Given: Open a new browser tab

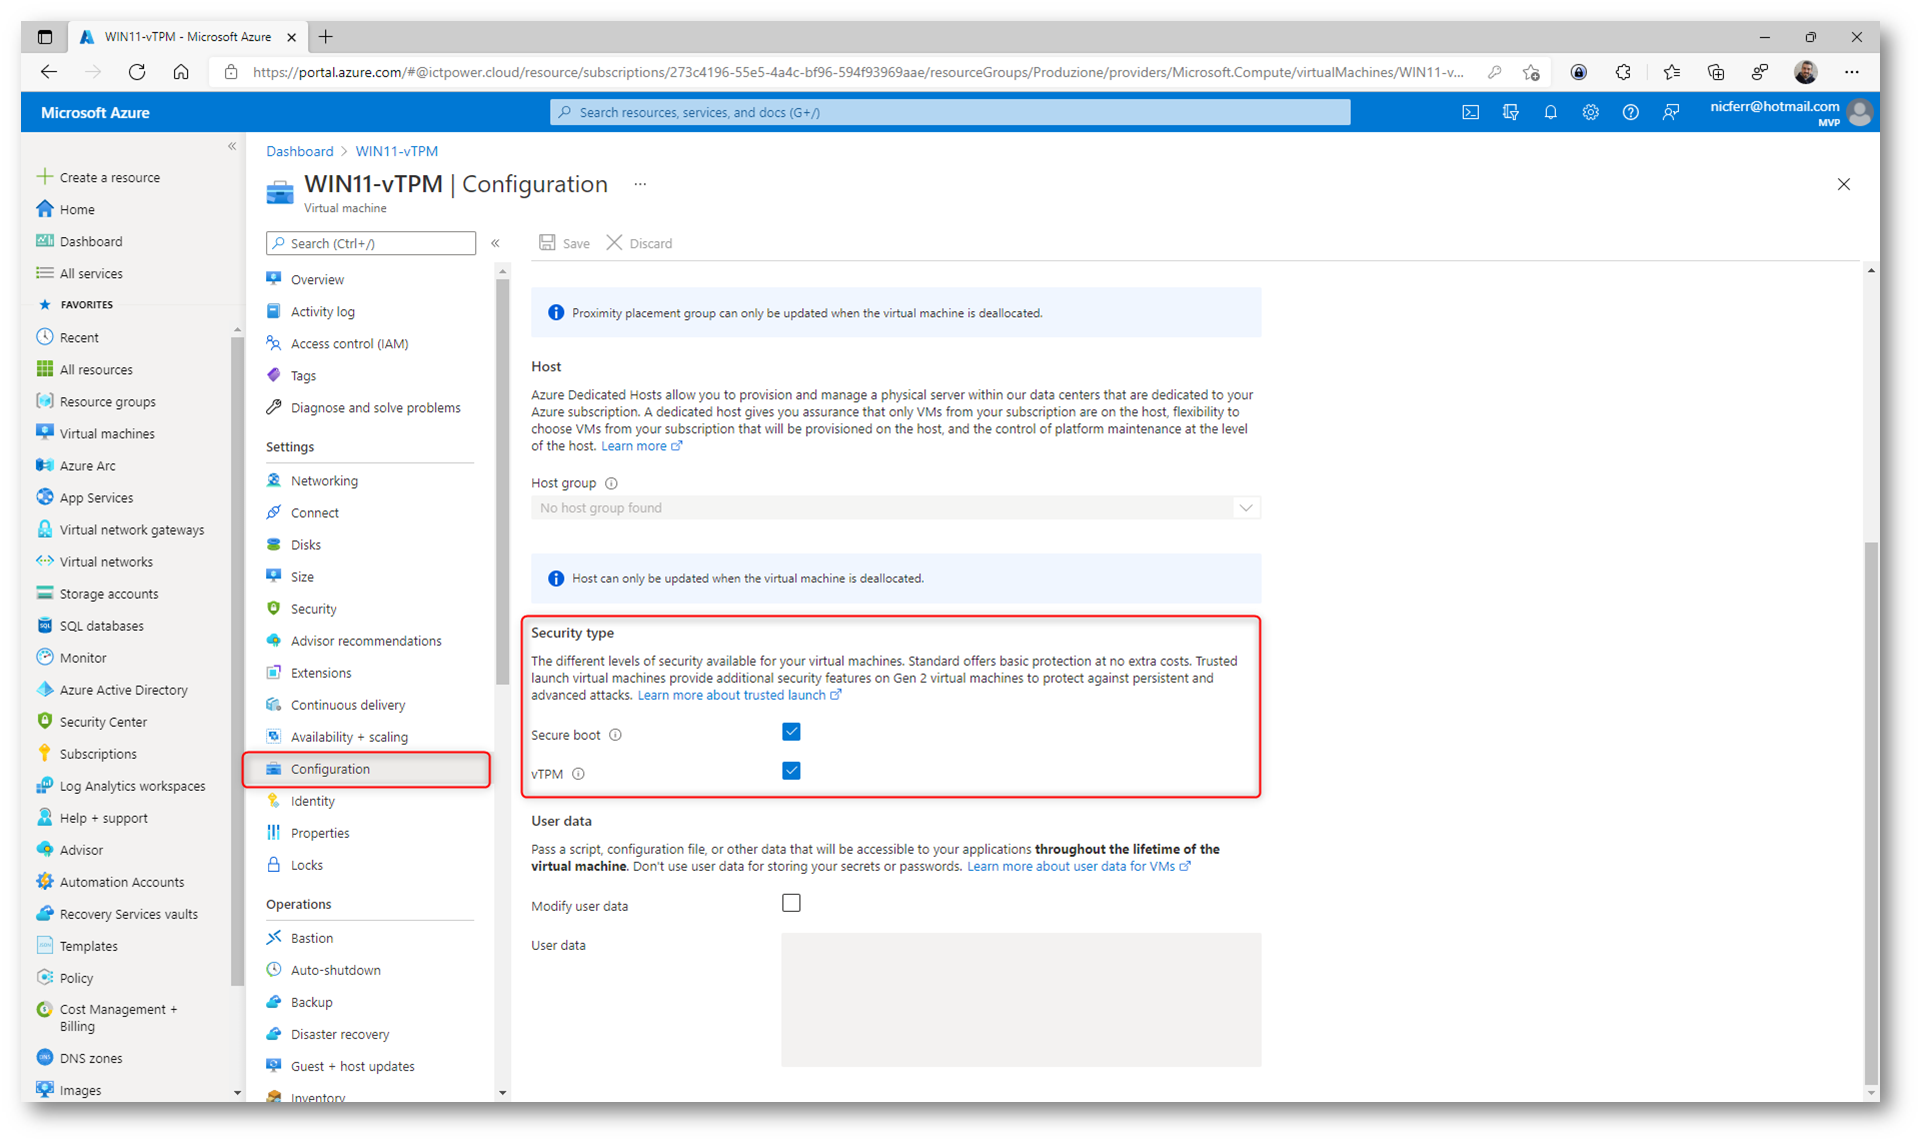Looking at the screenshot, I should (x=326, y=37).
